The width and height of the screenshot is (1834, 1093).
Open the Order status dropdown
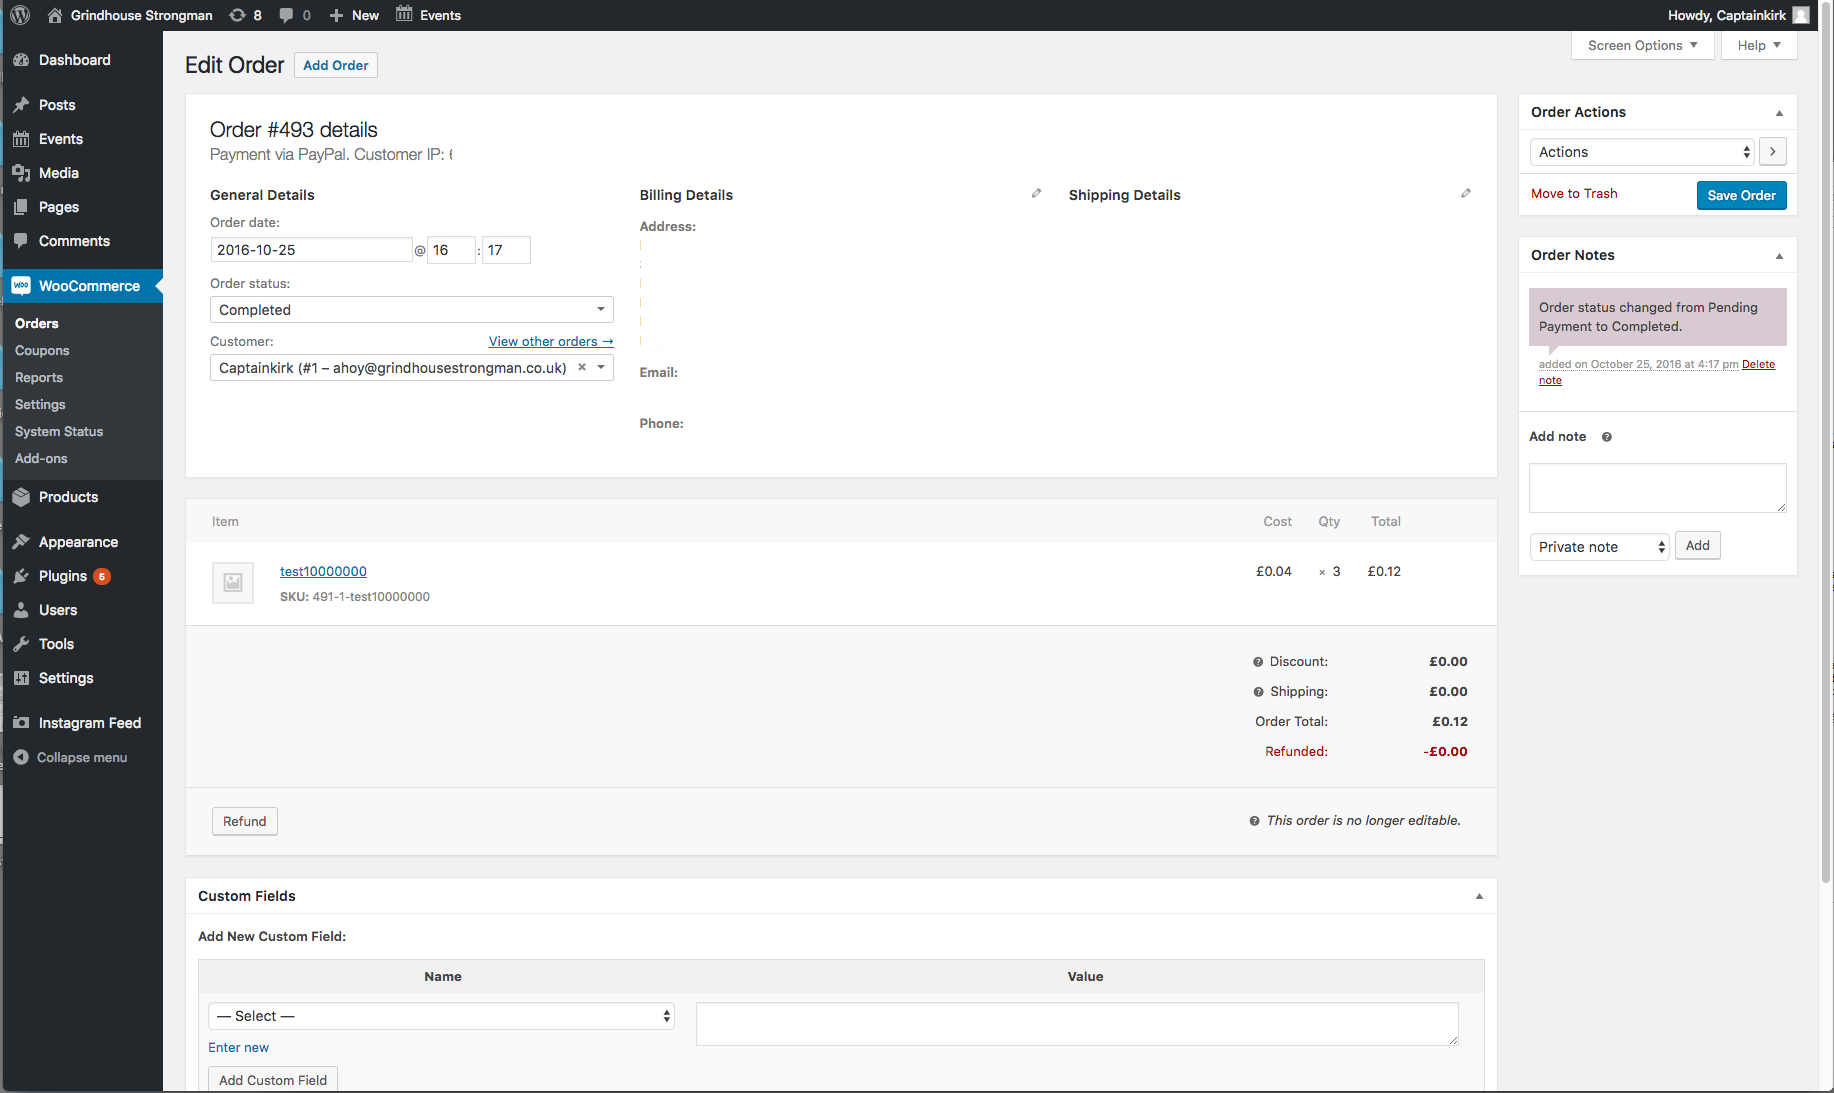pos(411,310)
